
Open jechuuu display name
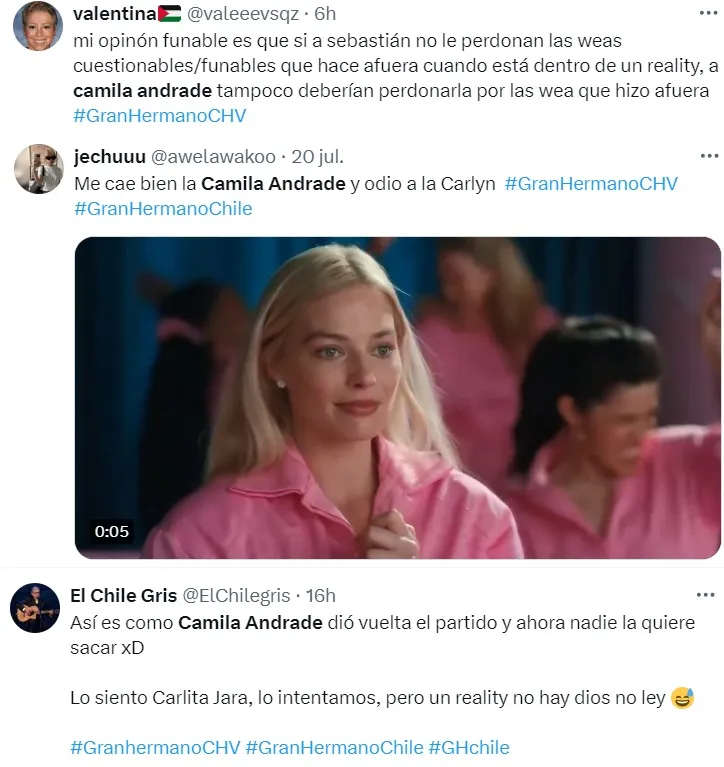pyautogui.click(x=110, y=157)
